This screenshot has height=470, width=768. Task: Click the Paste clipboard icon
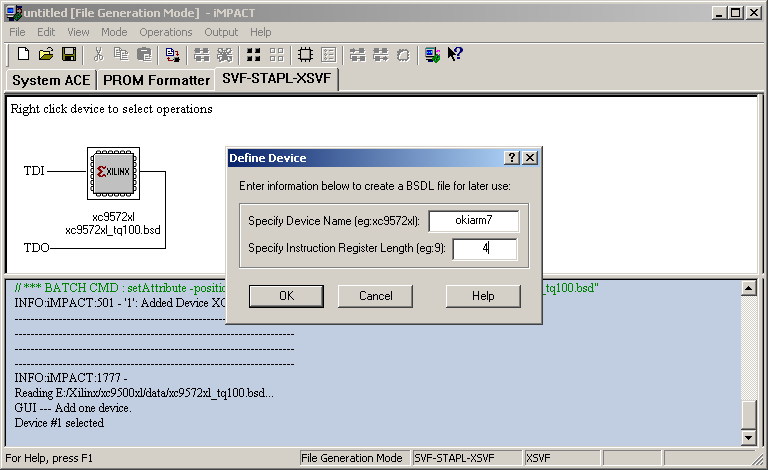(144, 54)
